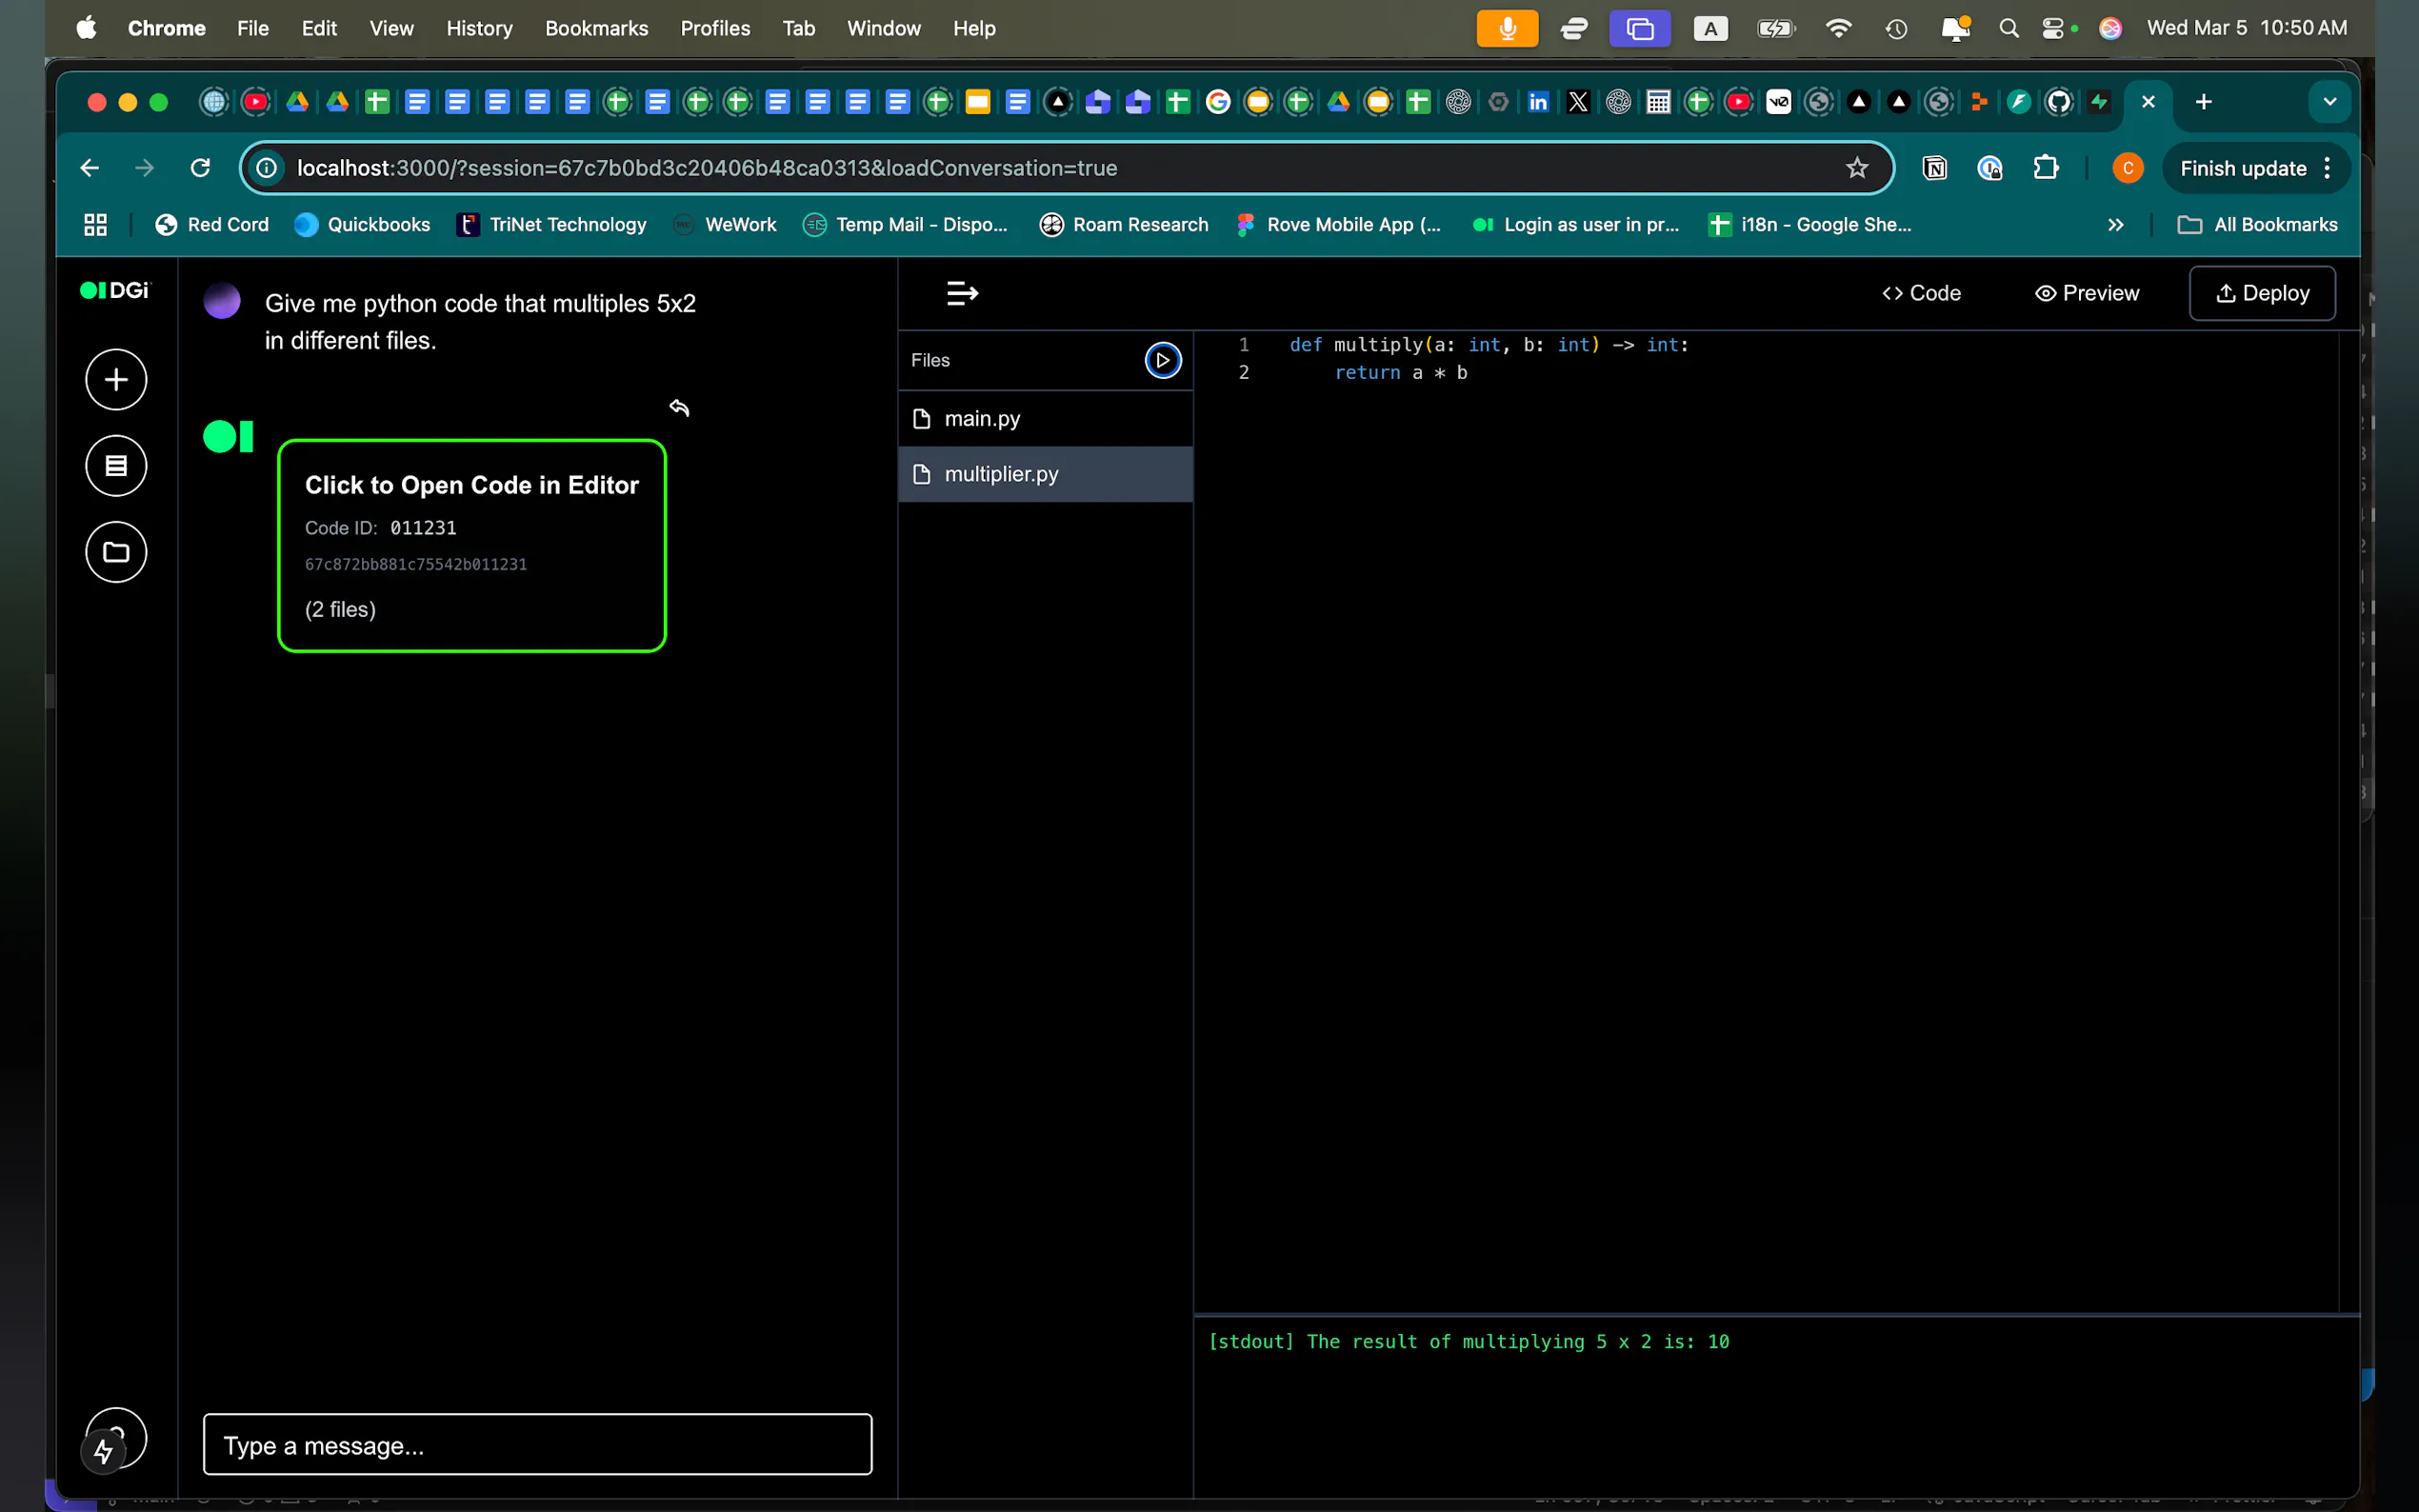The height and width of the screenshot is (1512, 2419).
Task: Open Chrome three-dot menu
Action: [x=2327, y=168]
